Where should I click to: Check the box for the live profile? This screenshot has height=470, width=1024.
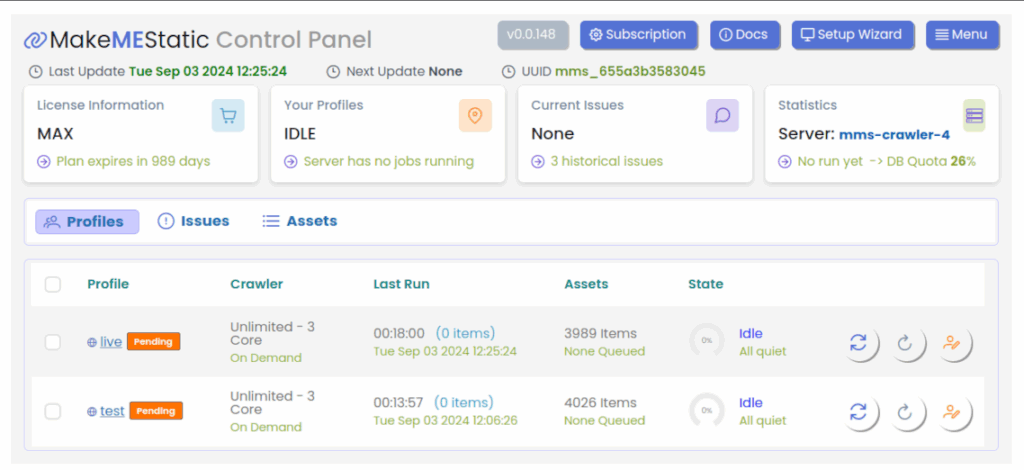pyautogui.click(x=53, y=342)
